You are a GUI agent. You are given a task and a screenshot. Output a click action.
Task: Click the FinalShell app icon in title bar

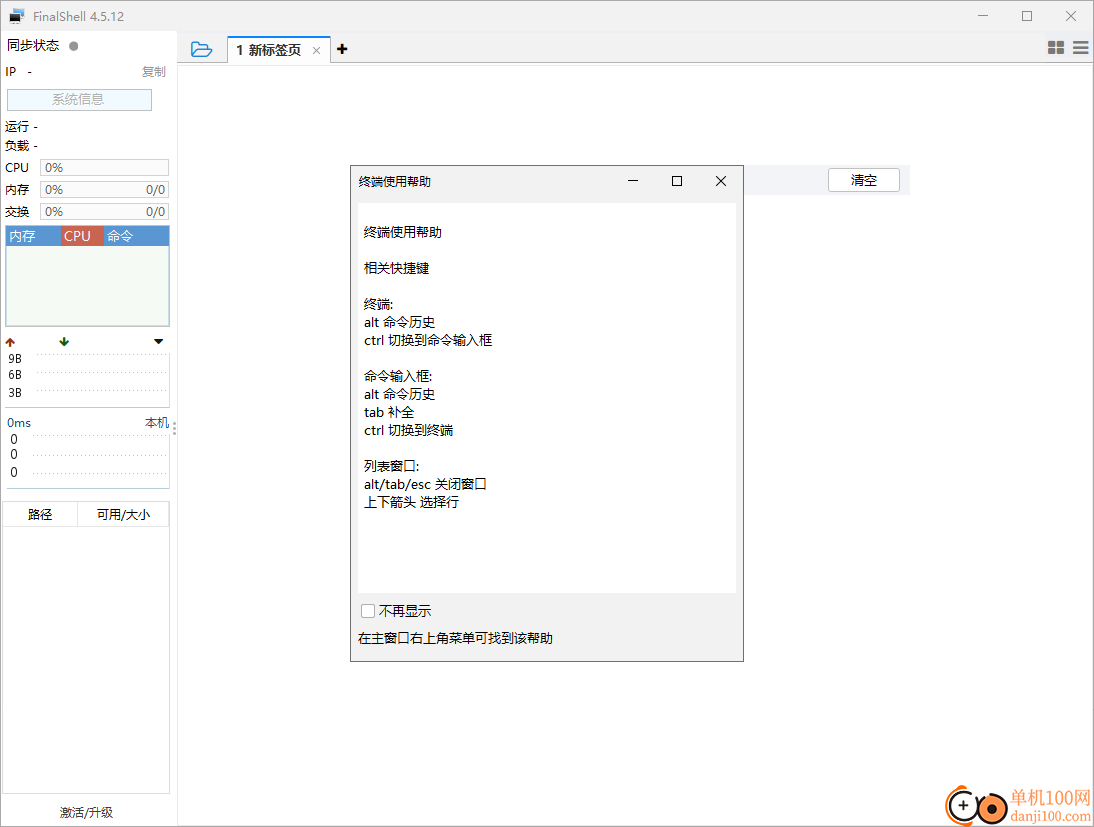(16, 16)
